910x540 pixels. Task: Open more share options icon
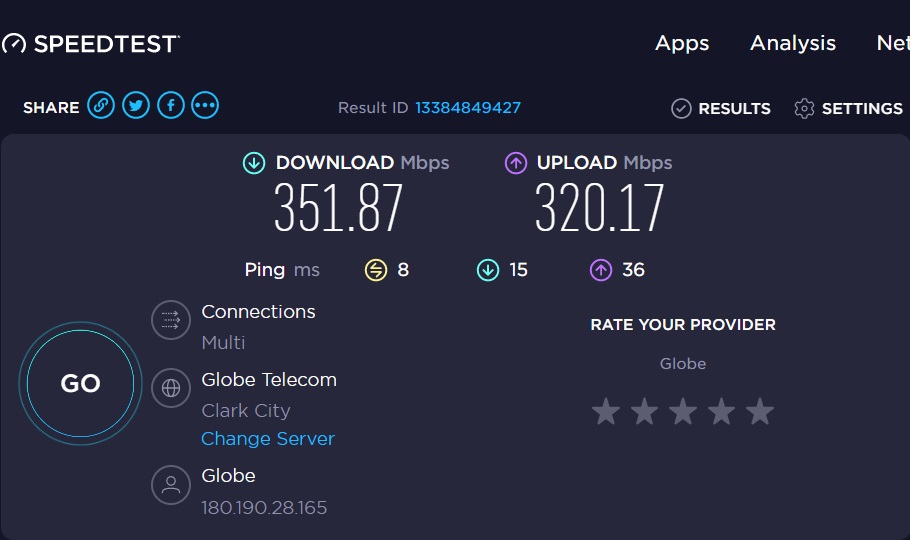tap(205, 105)
